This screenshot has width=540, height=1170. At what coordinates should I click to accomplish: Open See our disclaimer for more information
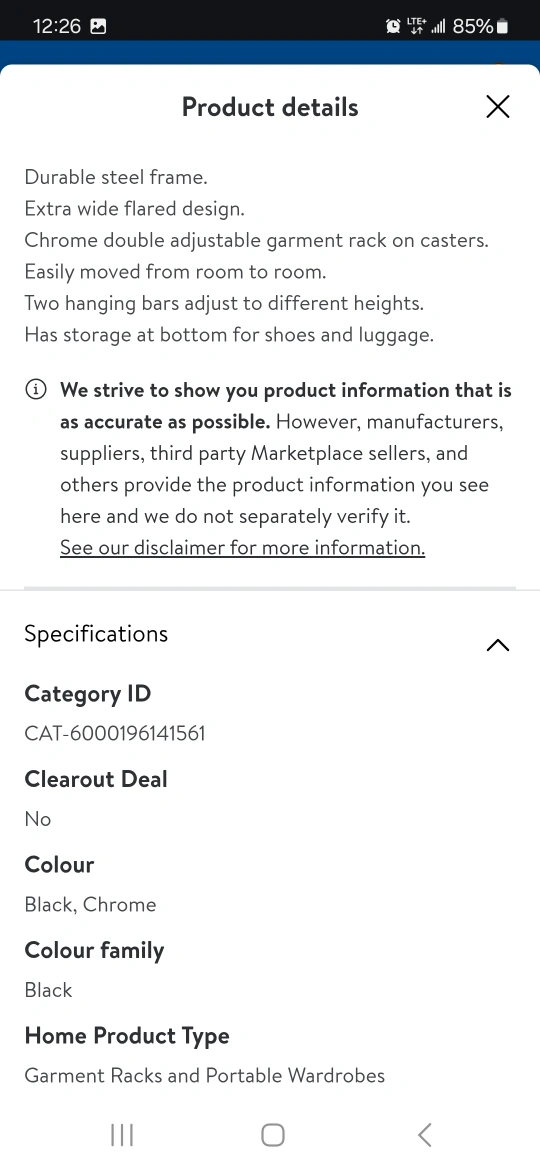coord(242,548)
